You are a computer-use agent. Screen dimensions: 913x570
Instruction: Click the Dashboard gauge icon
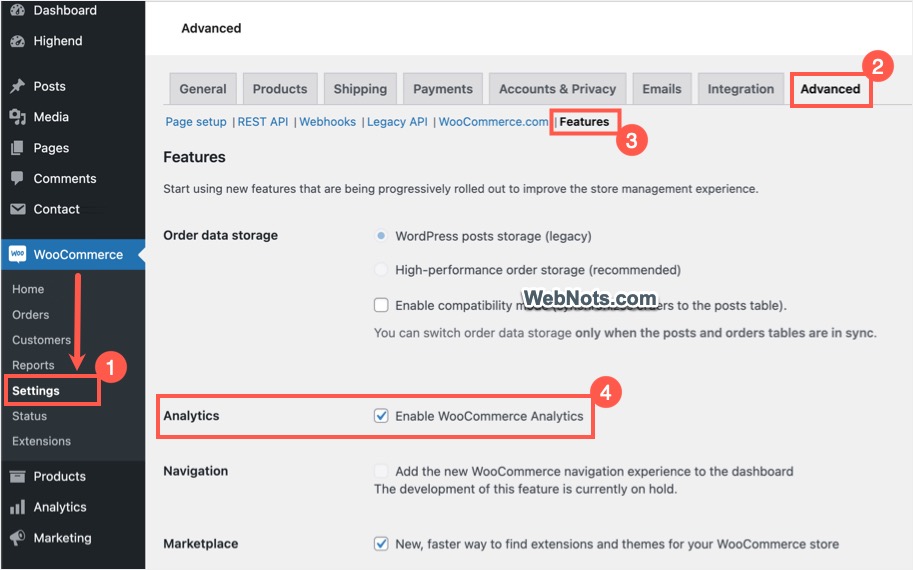click(17, 10)
